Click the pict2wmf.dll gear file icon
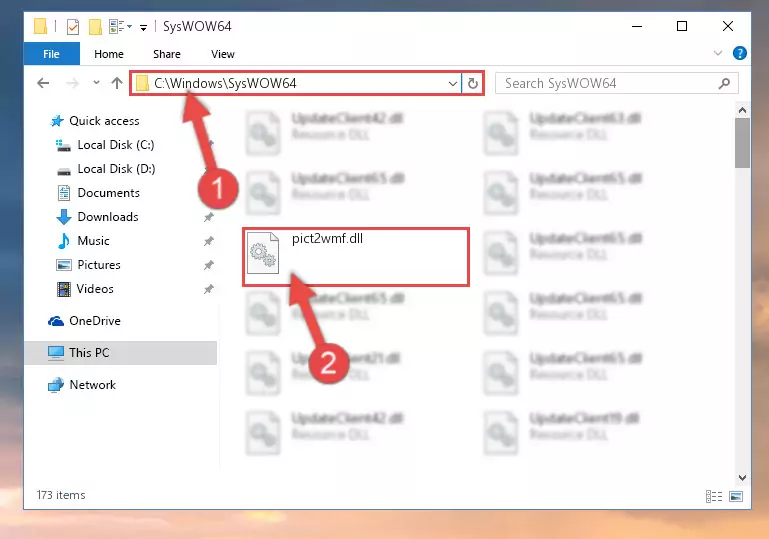The image size is (769, 539). (x=263, y=253)
